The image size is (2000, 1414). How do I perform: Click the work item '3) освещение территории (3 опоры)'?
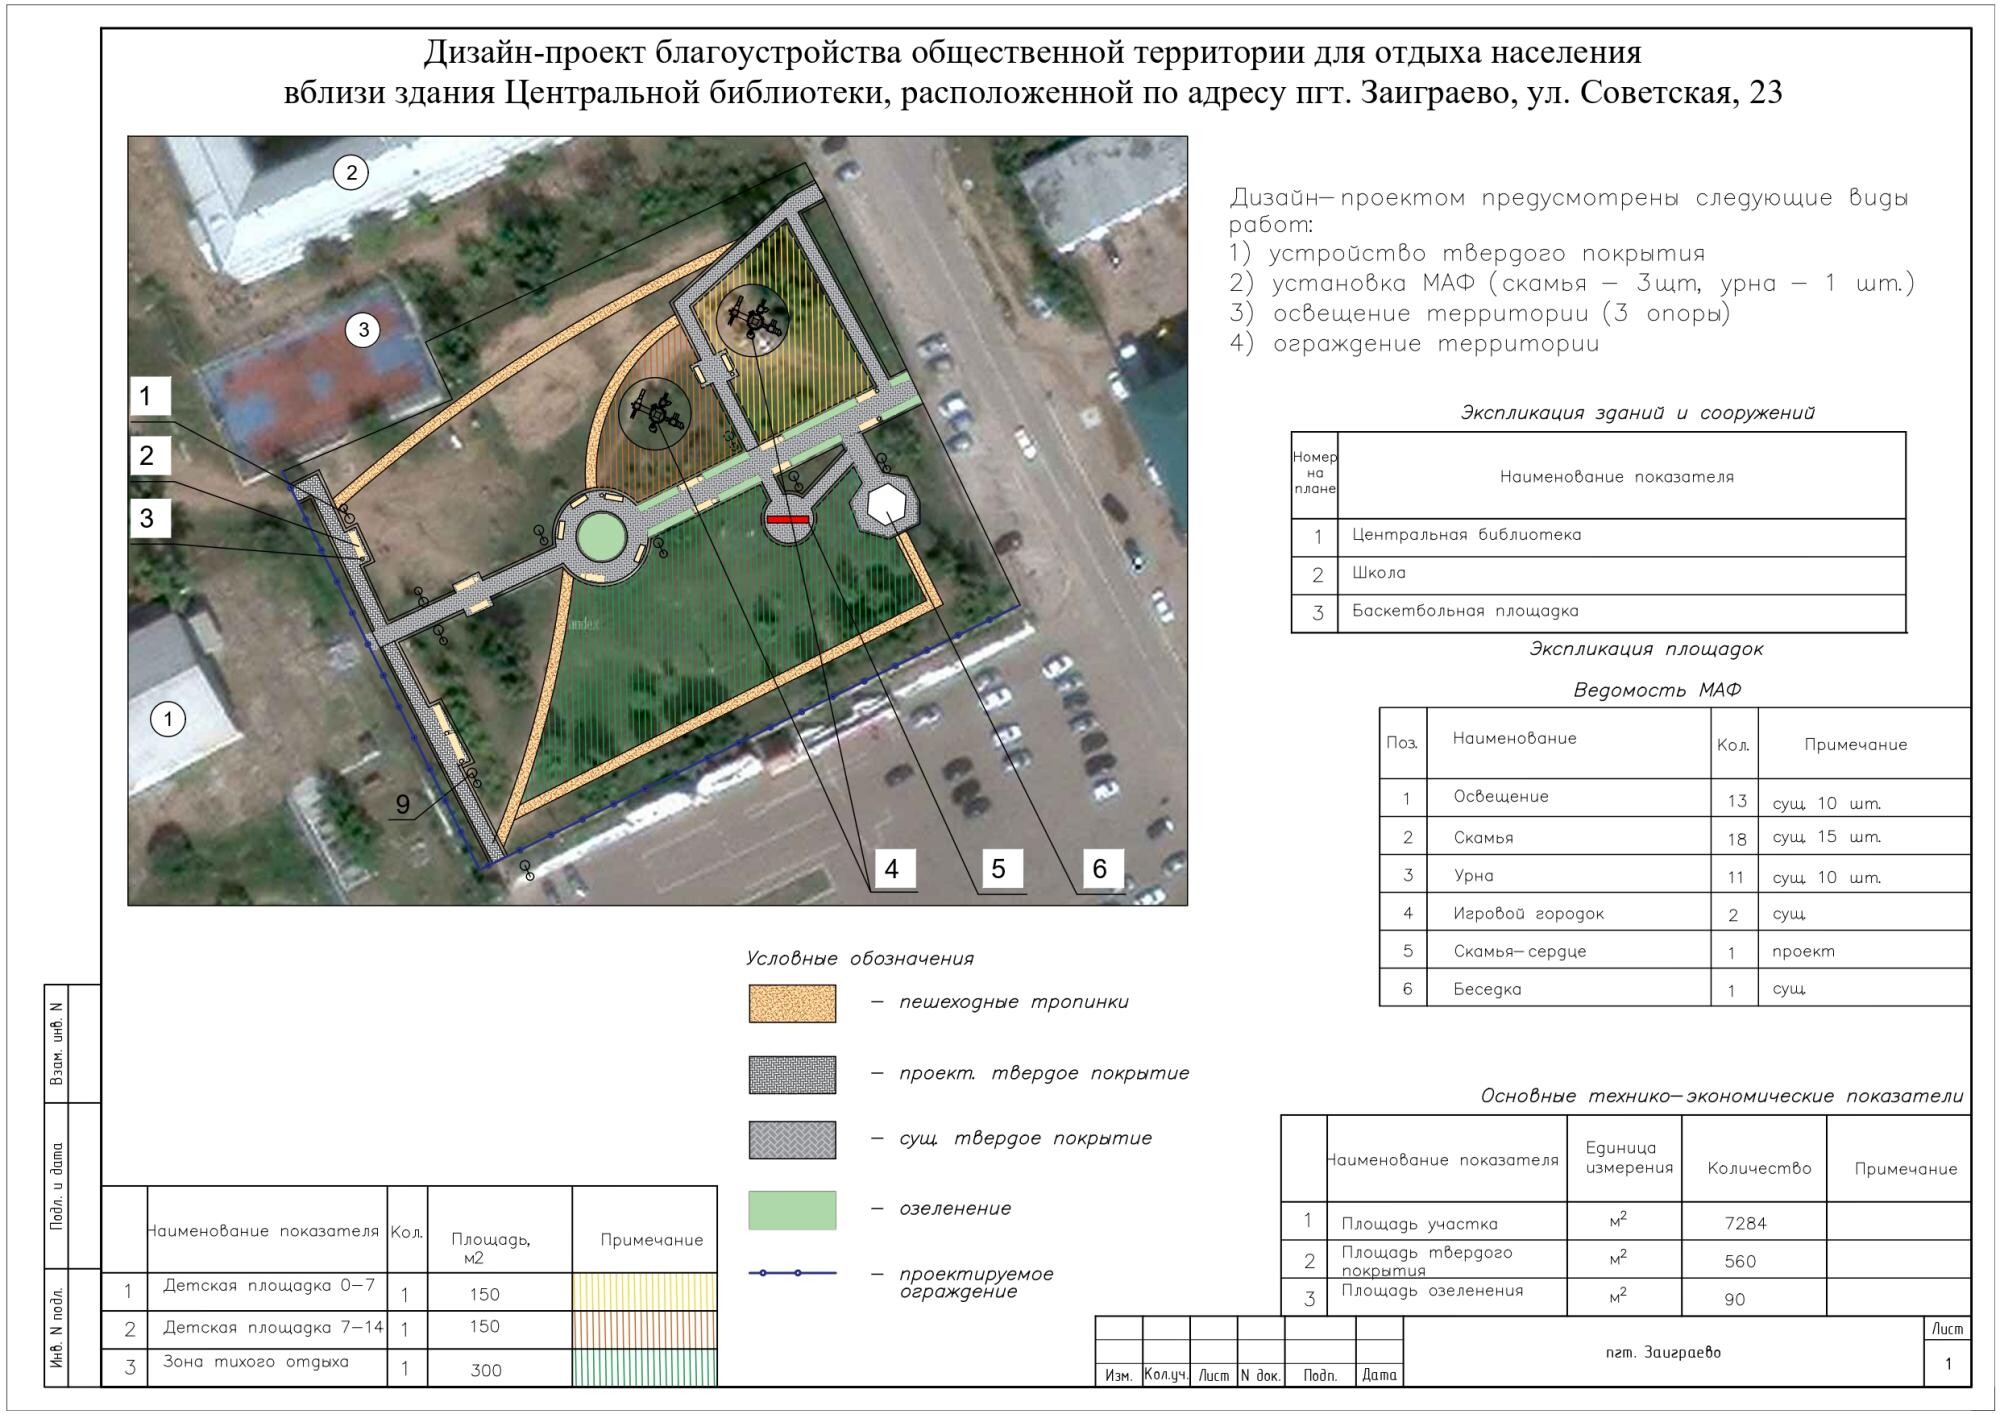[x=1480, y=313]
